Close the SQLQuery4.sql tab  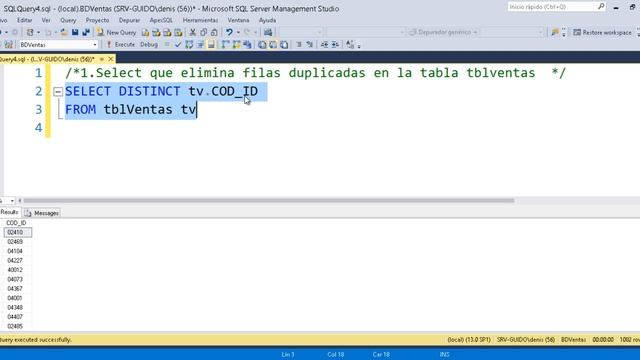coord(111,59)
